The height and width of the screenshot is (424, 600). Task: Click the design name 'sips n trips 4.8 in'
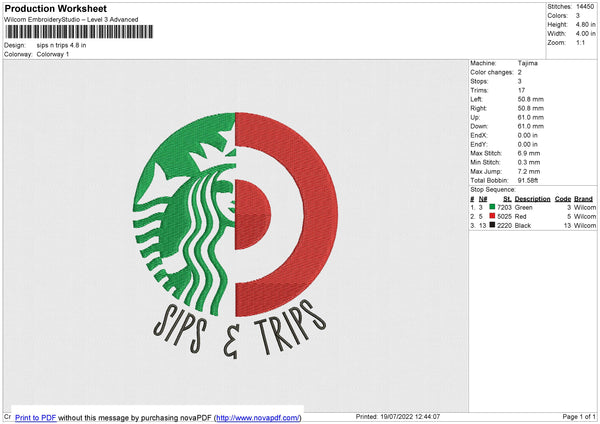[x=61, y=45]
